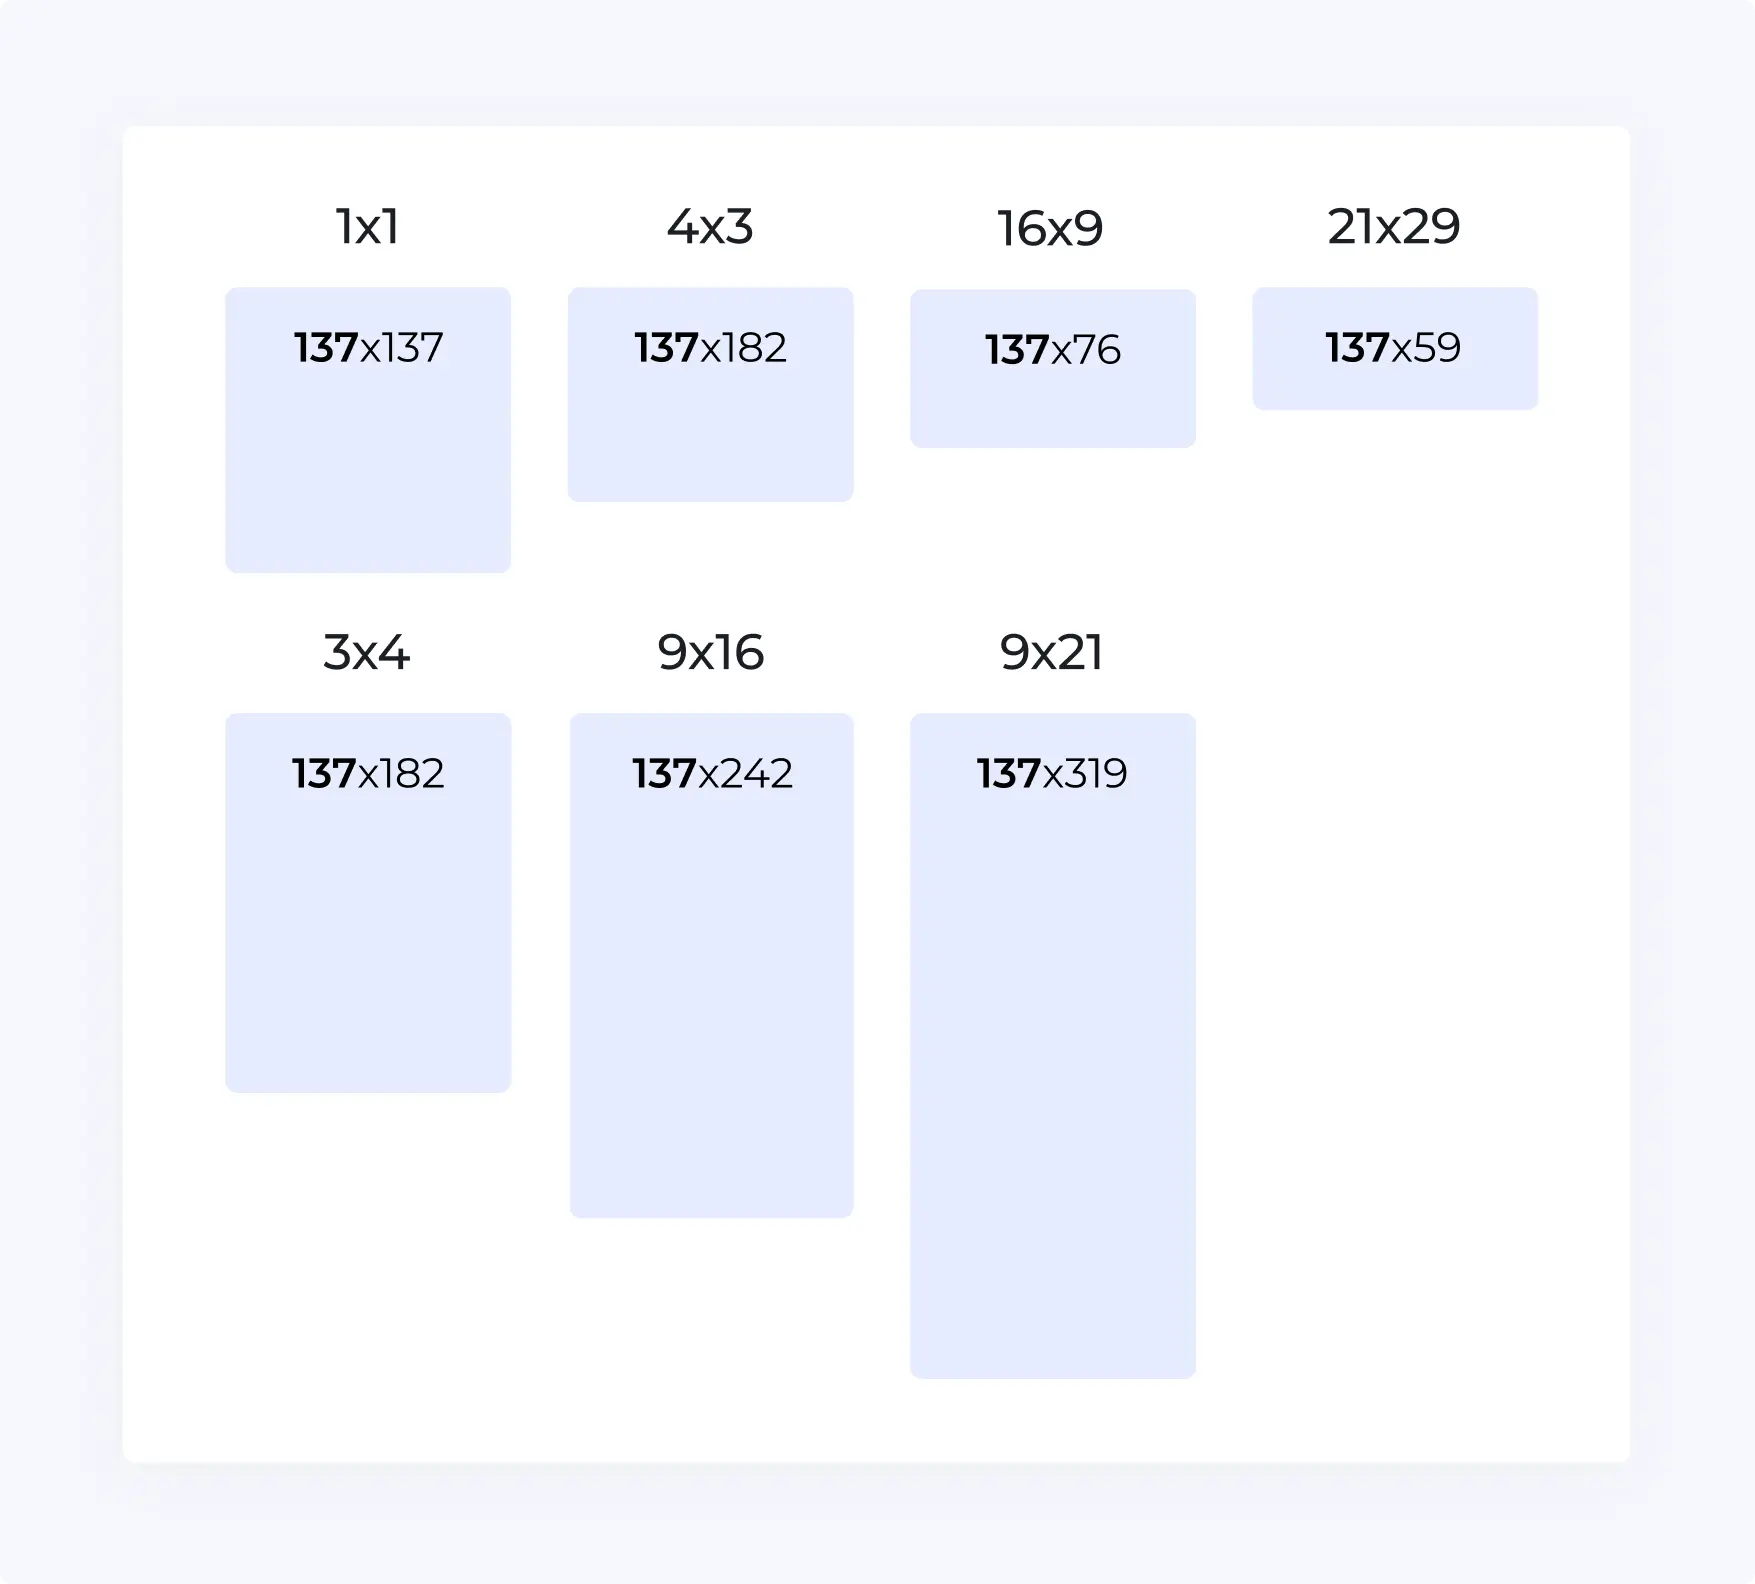Image resolution: width=1755 pixels, height=1584 pixels.
Task: Select the 137x319 dimension text
Action: coord(1052,774)
